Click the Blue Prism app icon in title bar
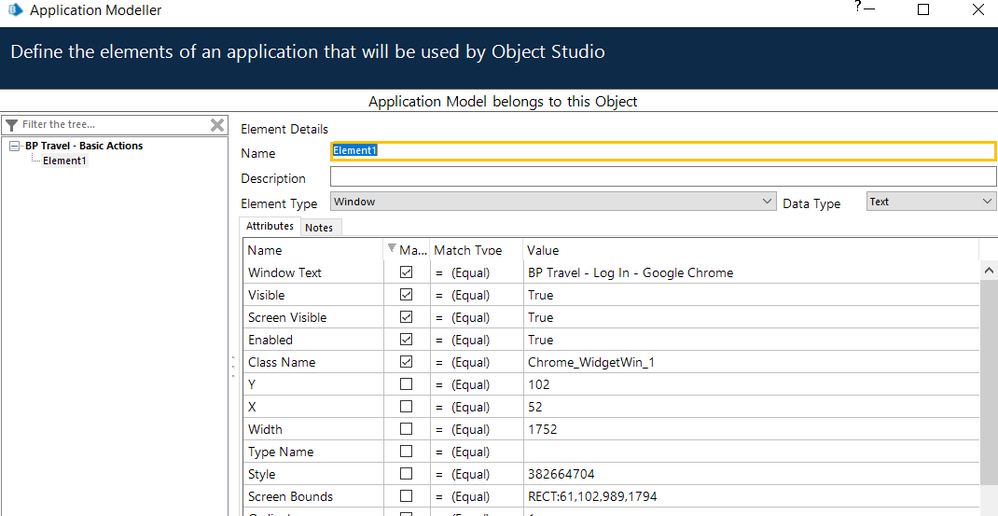Viewport: 998px width, 516px height. tap(15, 11)
